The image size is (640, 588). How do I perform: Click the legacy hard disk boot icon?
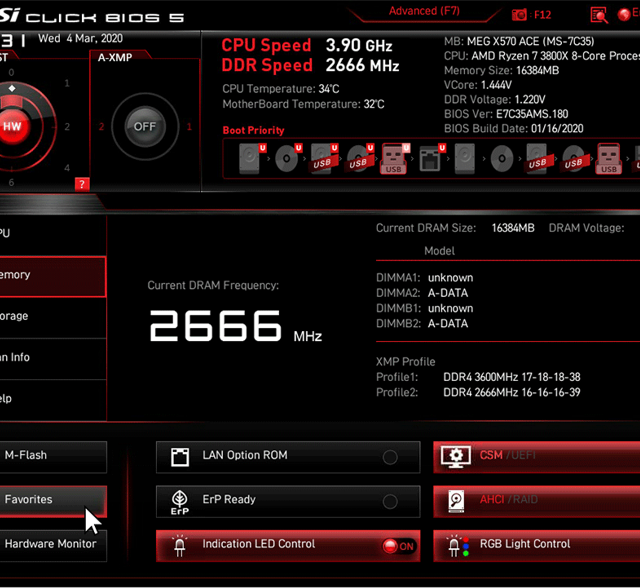[465, 159]
